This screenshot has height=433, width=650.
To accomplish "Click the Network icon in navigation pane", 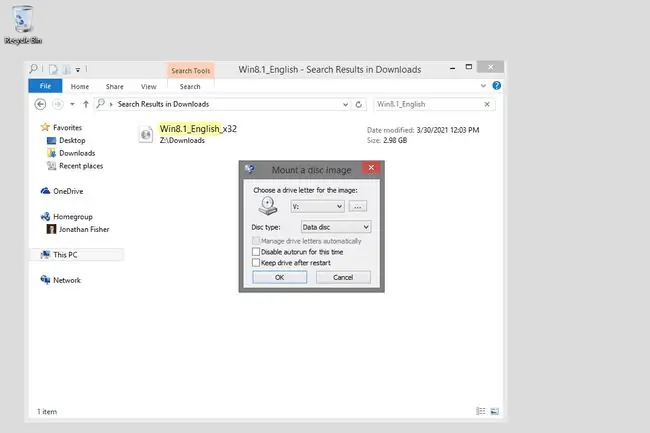I will (x=45, y=280).
